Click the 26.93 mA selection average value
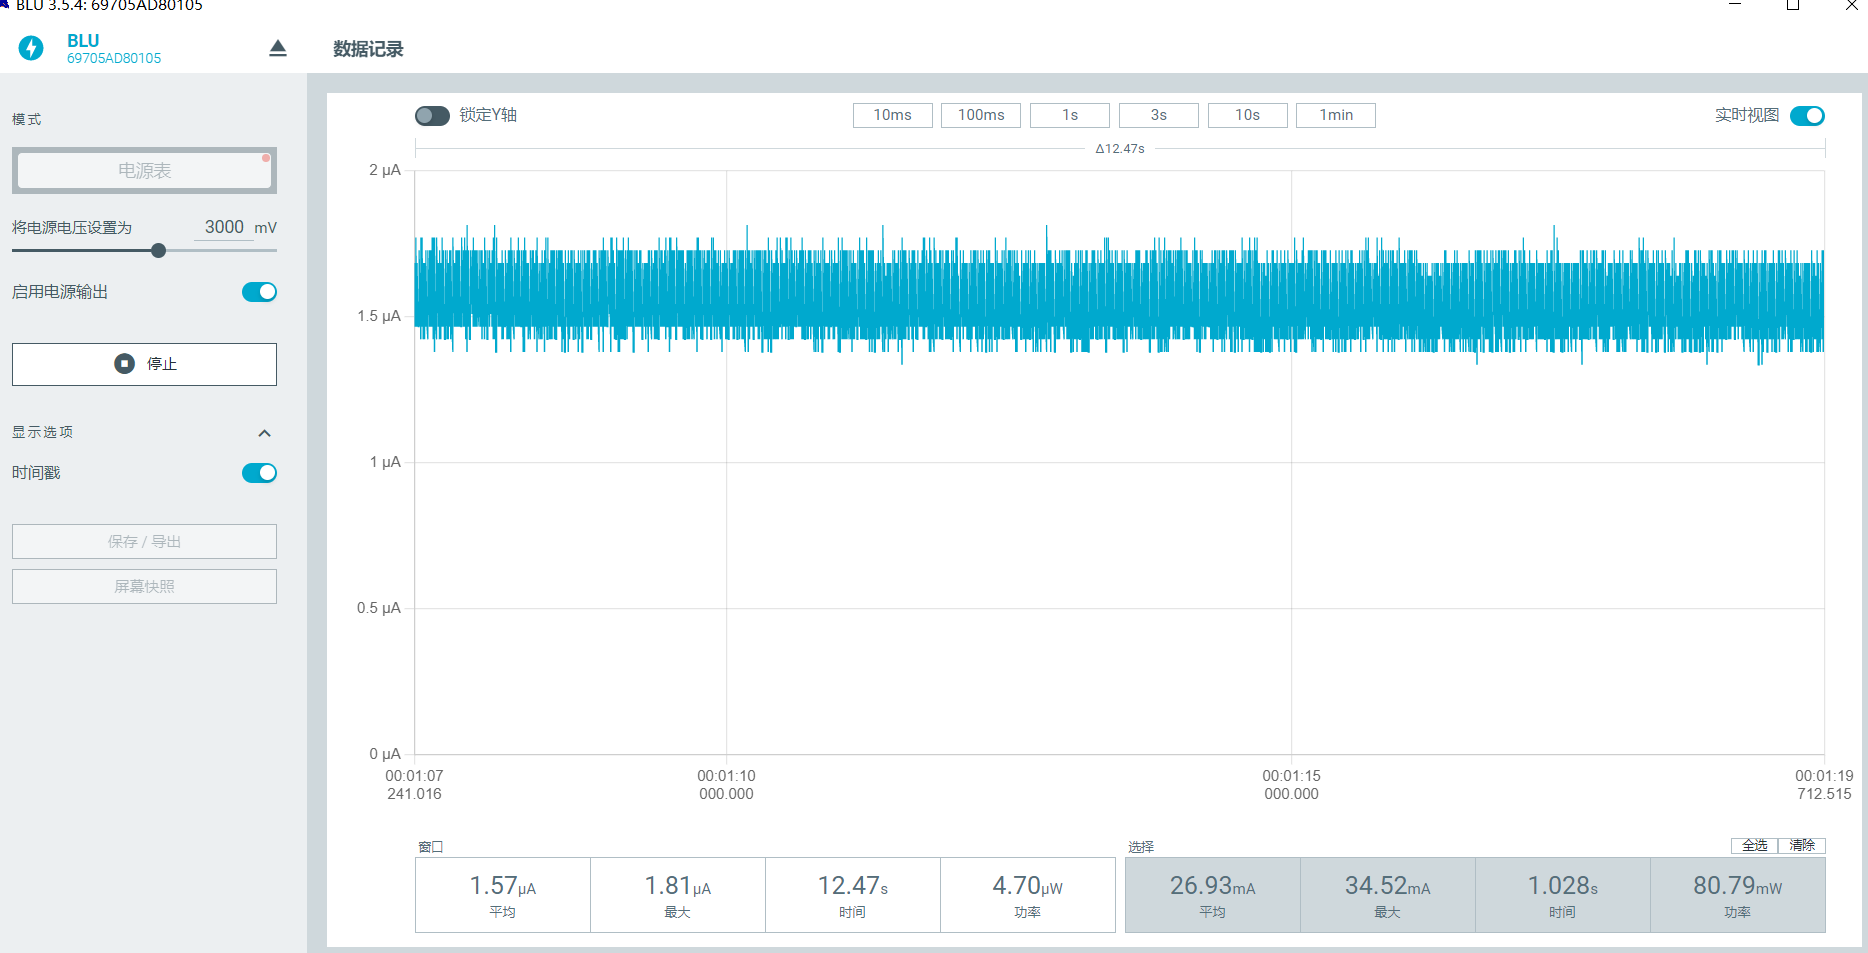This screenshot has width=1868, height=953. pos(1213,886)
